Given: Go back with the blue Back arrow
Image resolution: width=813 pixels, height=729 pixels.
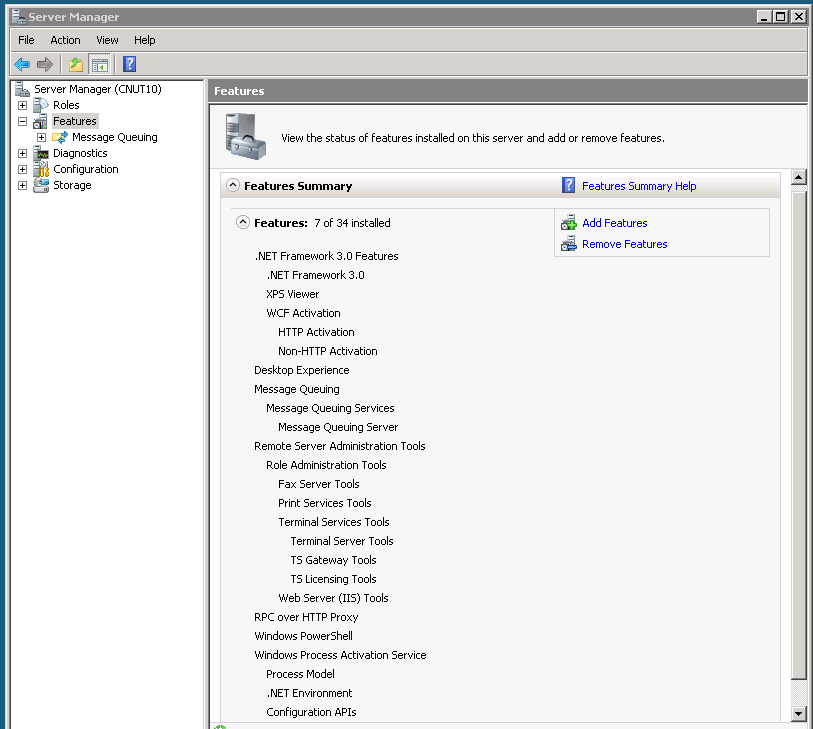Looking at the screenshot, I should point(22,64).
